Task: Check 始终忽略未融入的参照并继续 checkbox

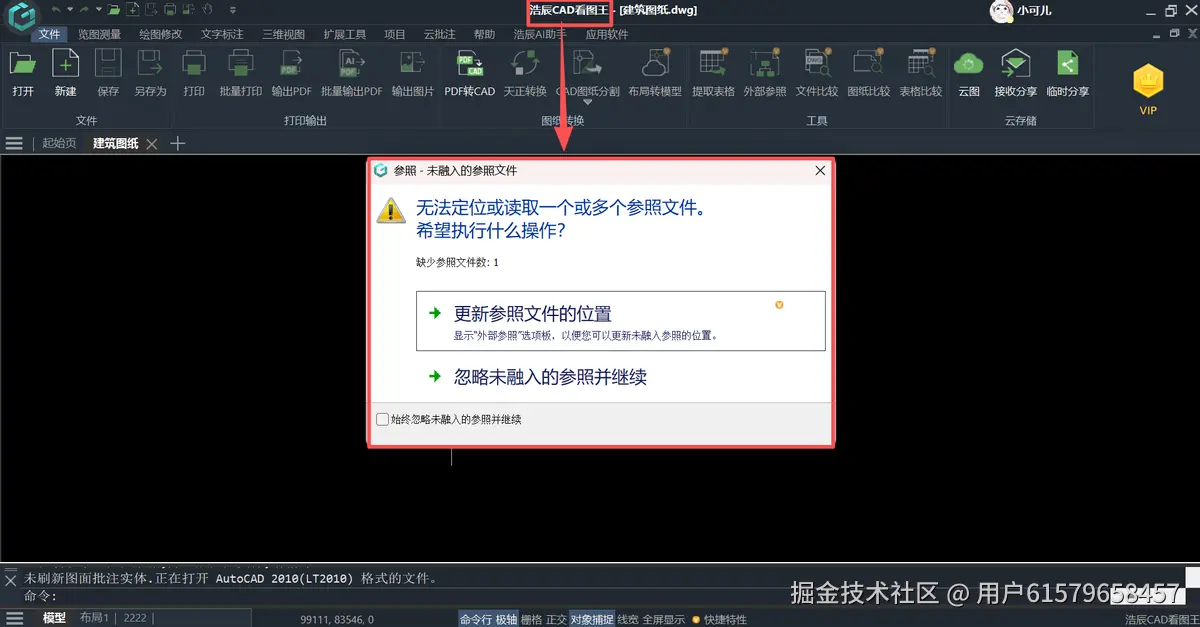Action: click(x=382, y=420)
